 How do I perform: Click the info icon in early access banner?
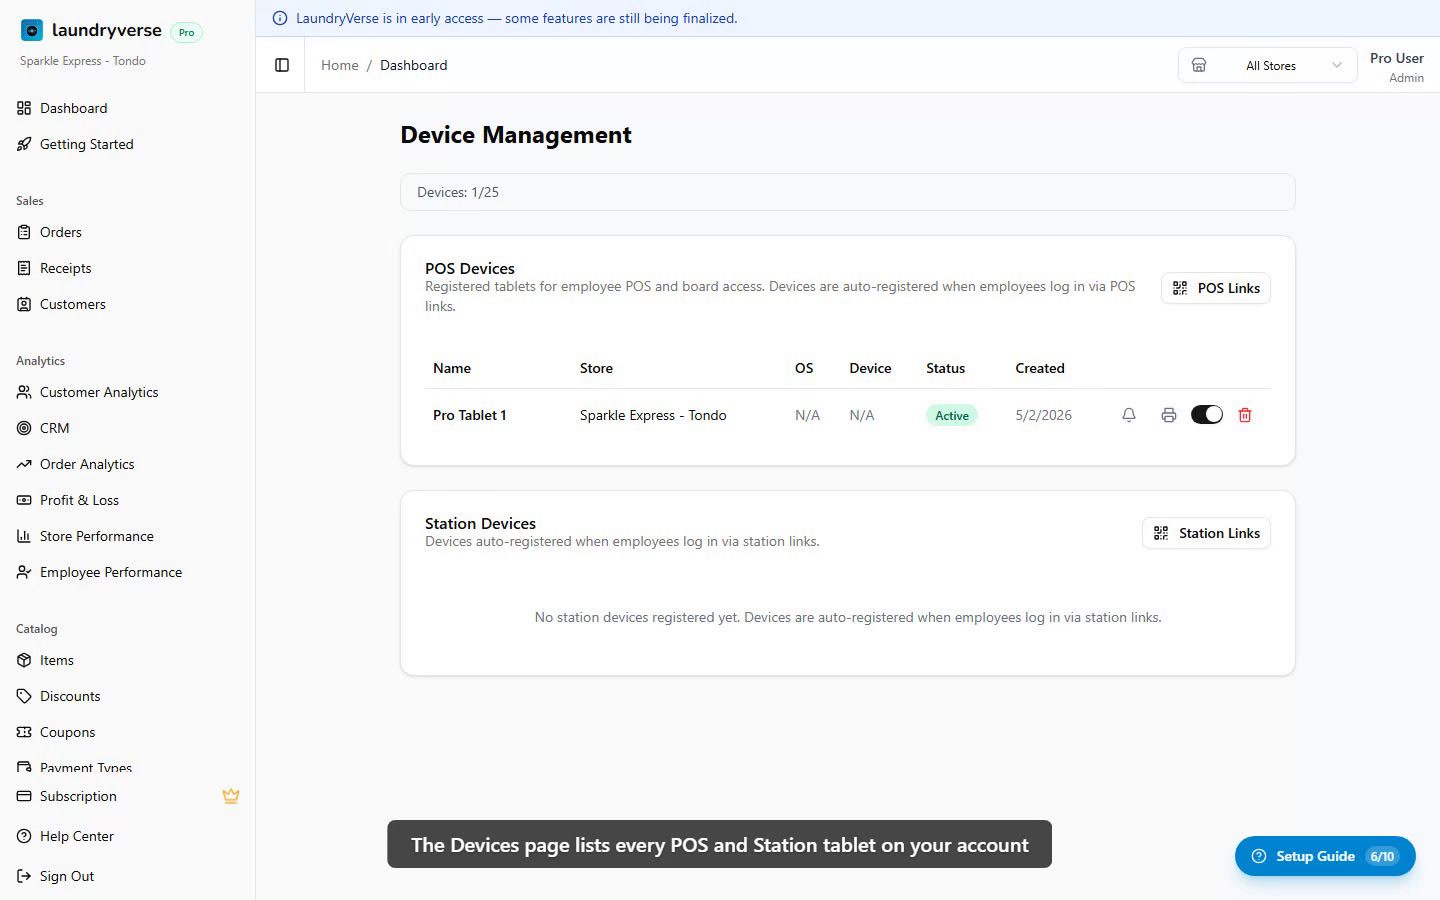(280, 18)
